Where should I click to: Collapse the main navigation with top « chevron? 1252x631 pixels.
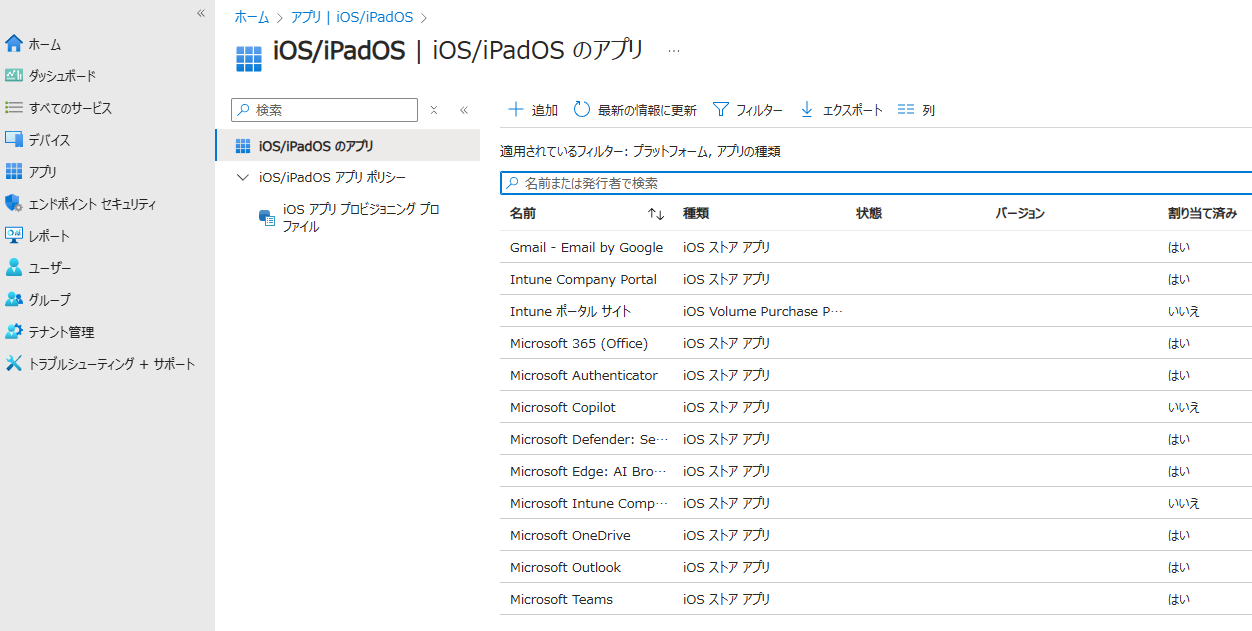200,13
